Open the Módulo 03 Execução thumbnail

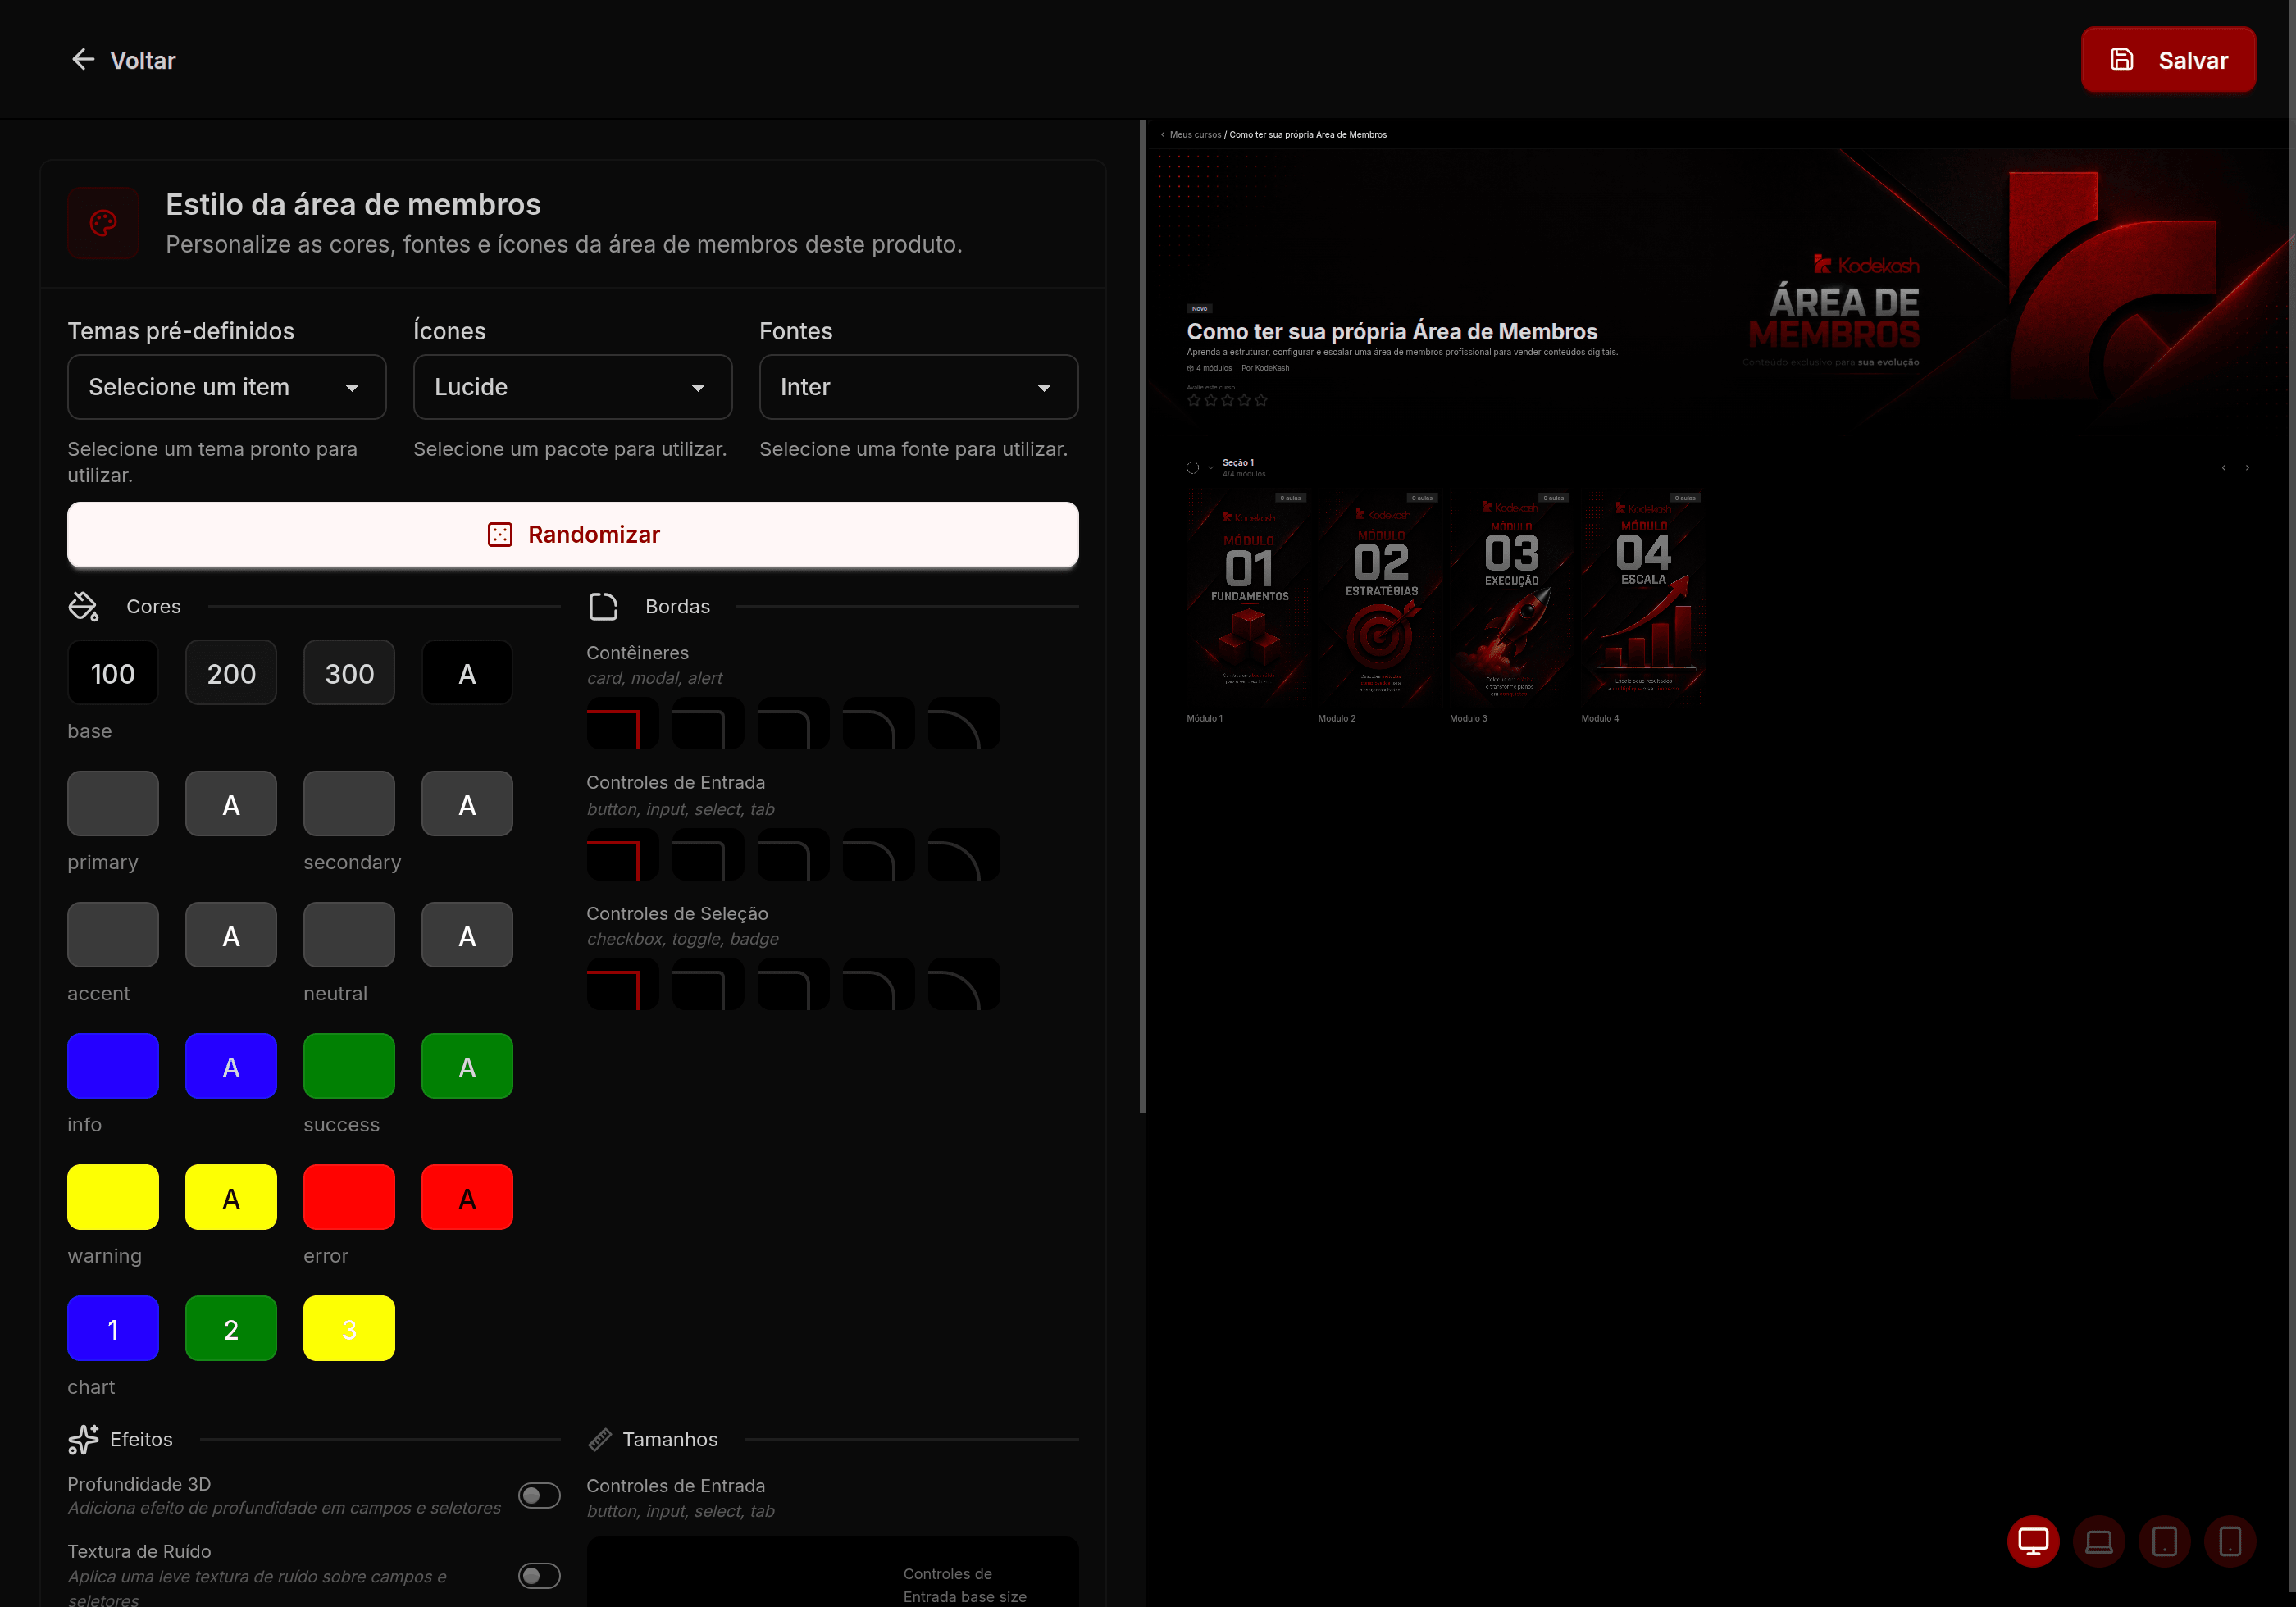[1511, 598]
